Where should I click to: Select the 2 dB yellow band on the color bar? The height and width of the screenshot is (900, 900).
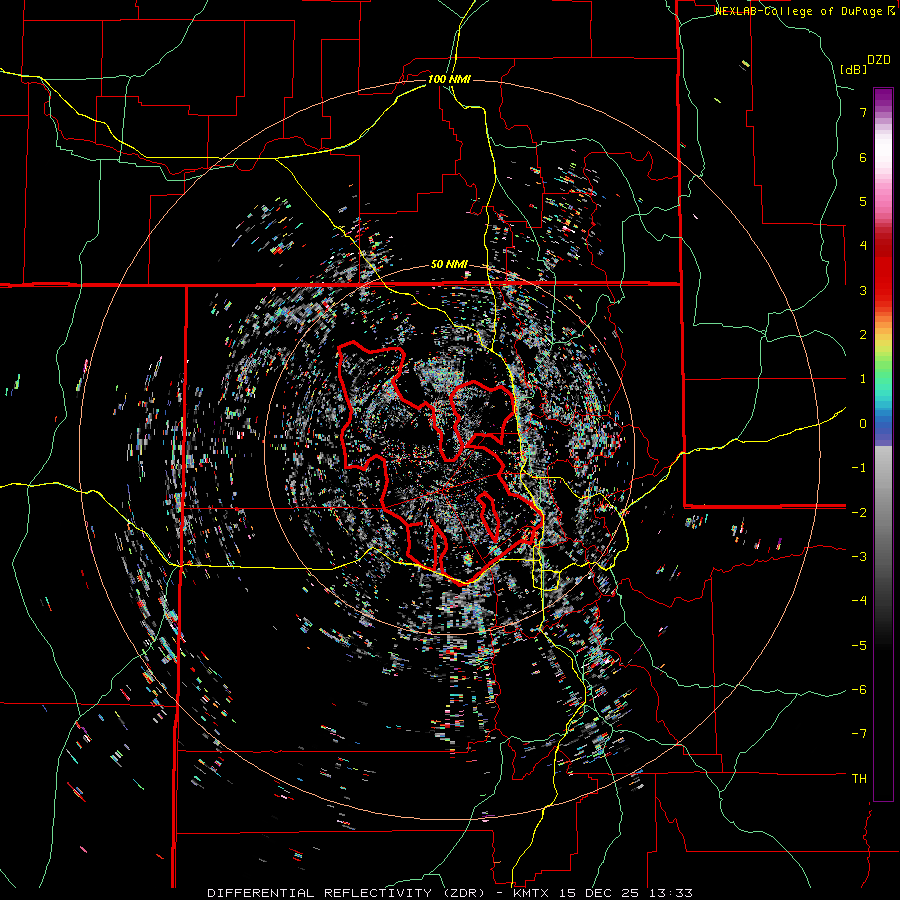(x=883, y=335)
